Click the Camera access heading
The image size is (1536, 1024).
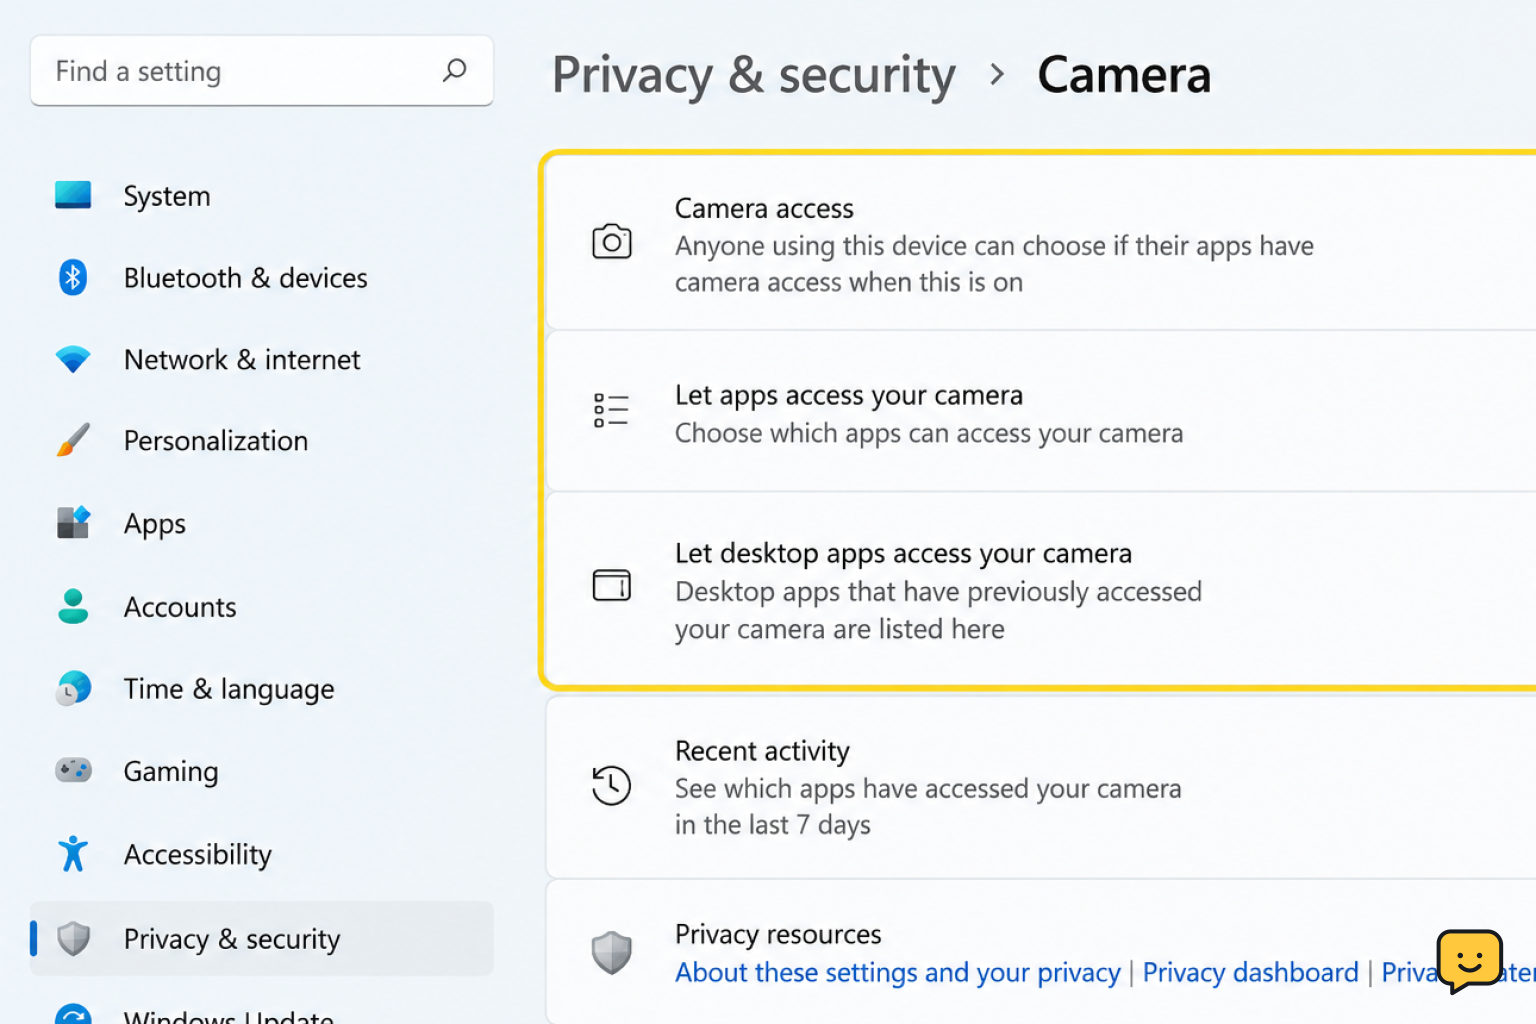coord(764,208)
